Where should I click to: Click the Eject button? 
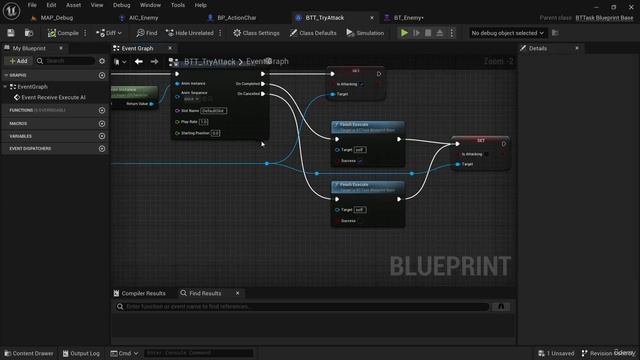click(x=440, y=33)
